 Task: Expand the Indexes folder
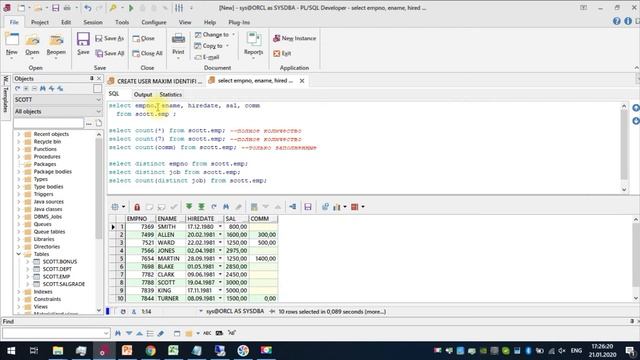tap(18, 292)
